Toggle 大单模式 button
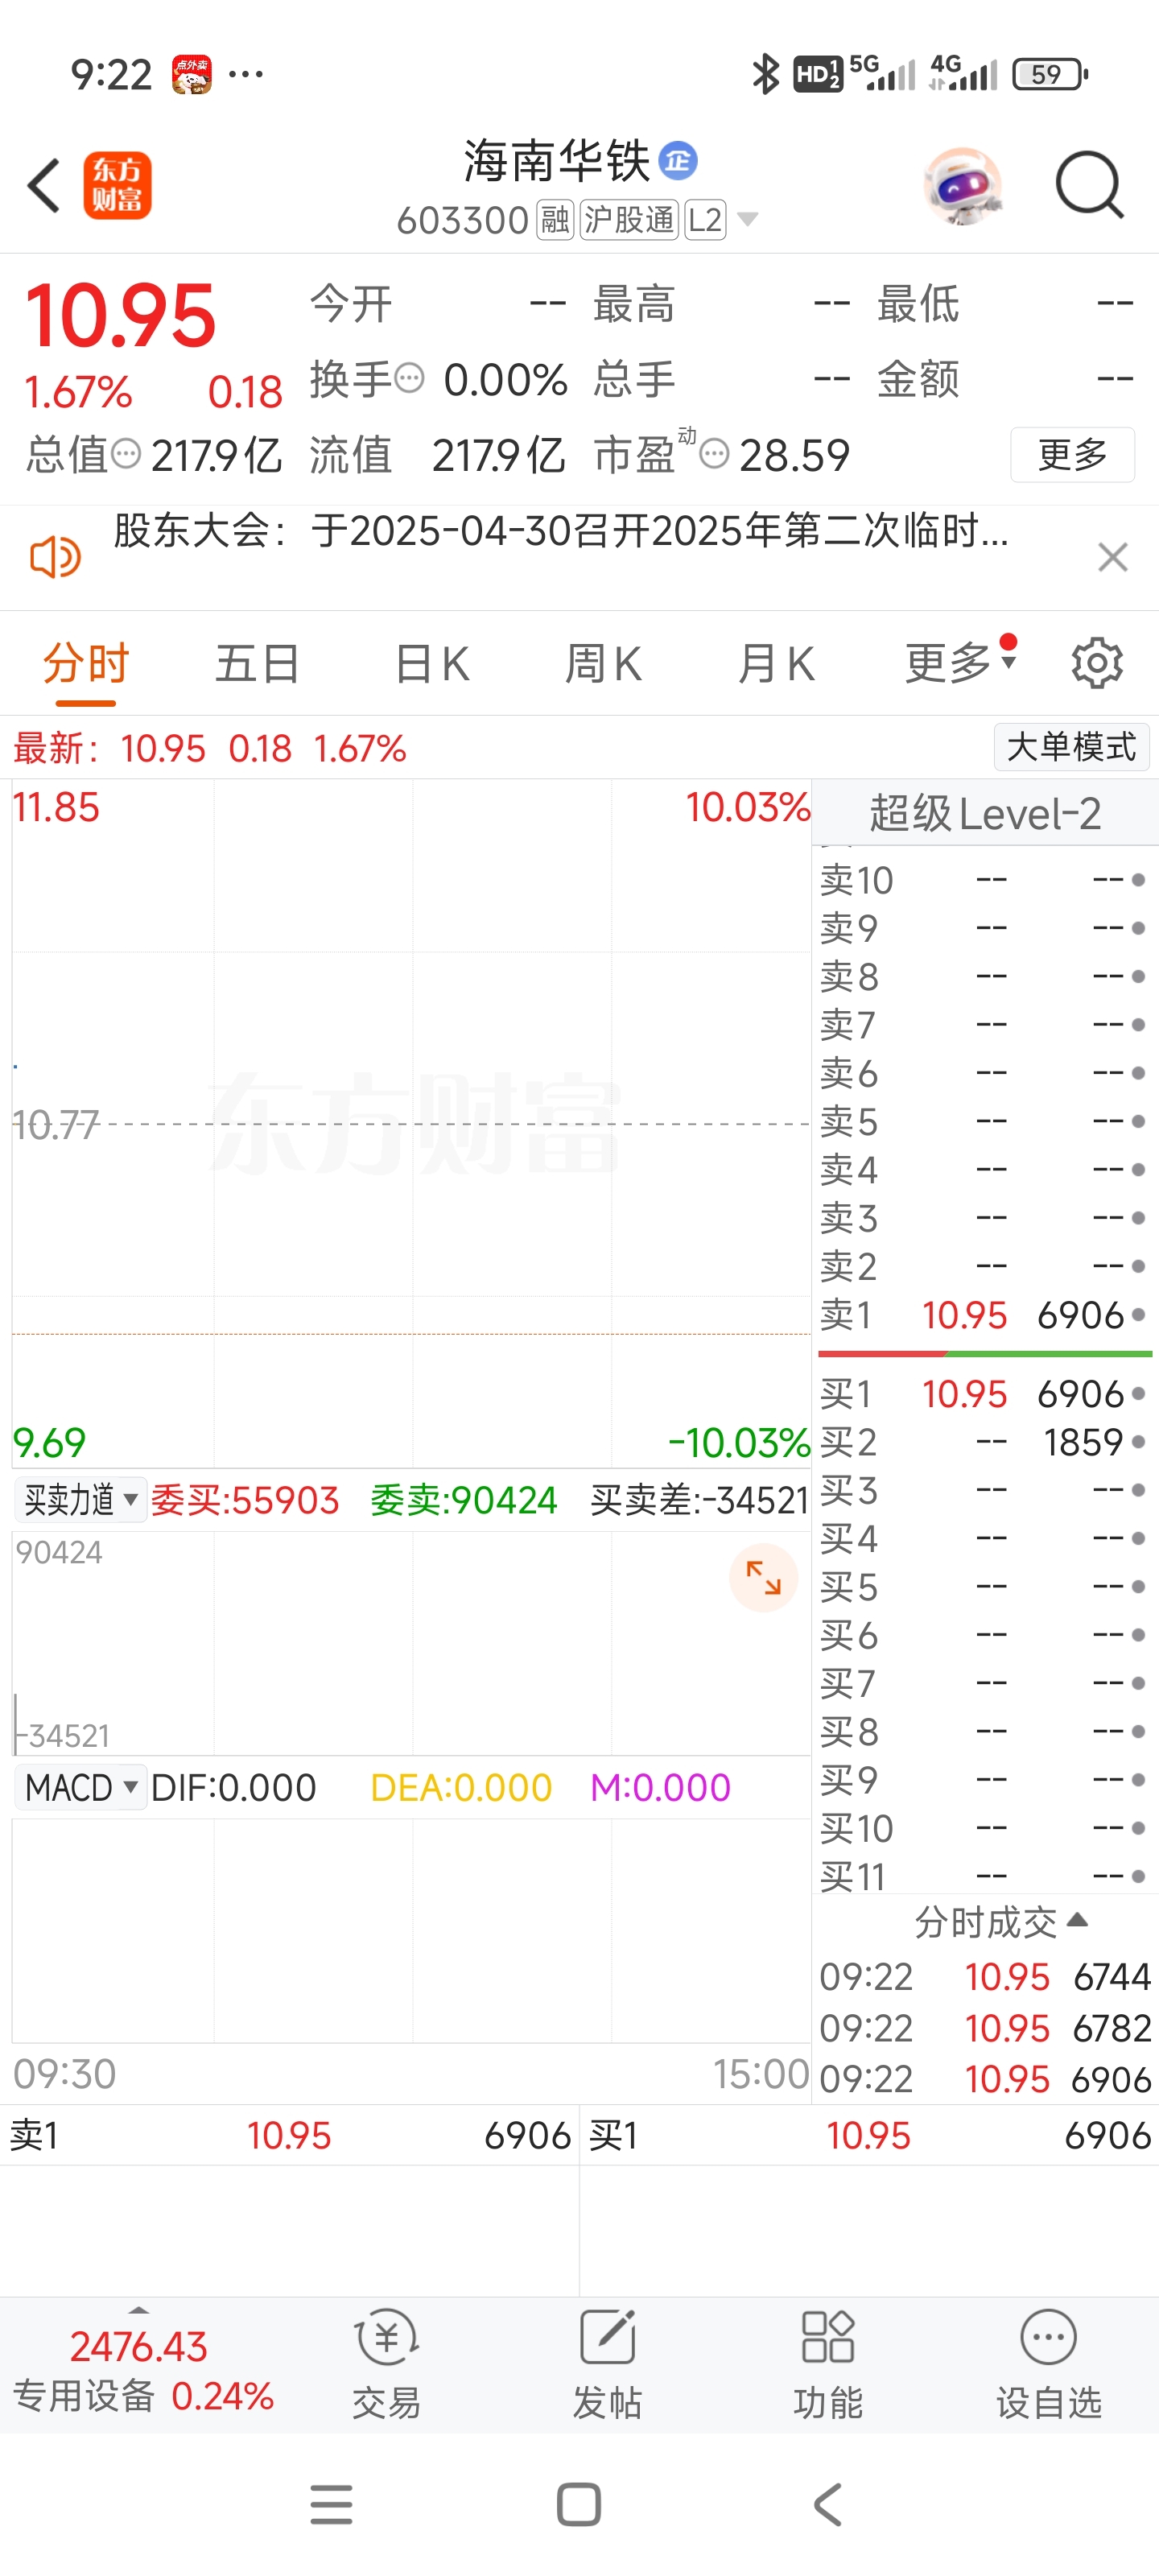 pos(1071,747)
